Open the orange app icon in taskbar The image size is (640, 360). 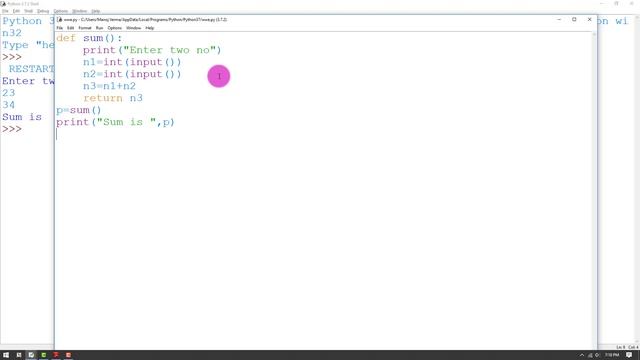coord(69,355)
